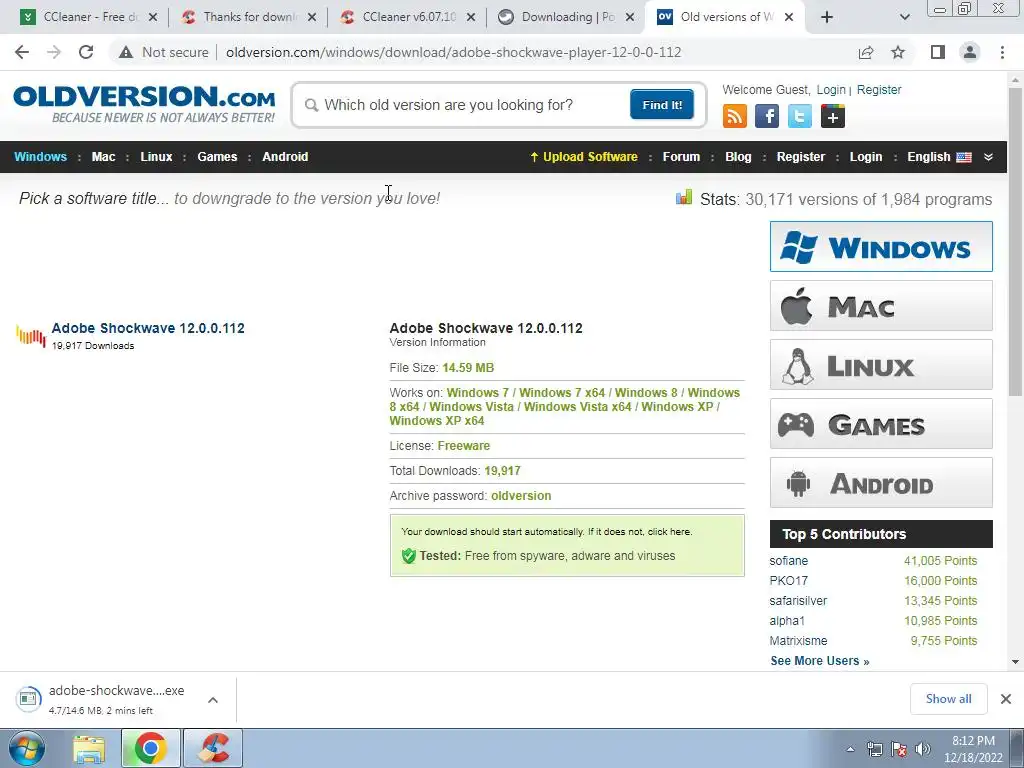Open the See More Users link

pyautogui.click(x=820, y=660)
